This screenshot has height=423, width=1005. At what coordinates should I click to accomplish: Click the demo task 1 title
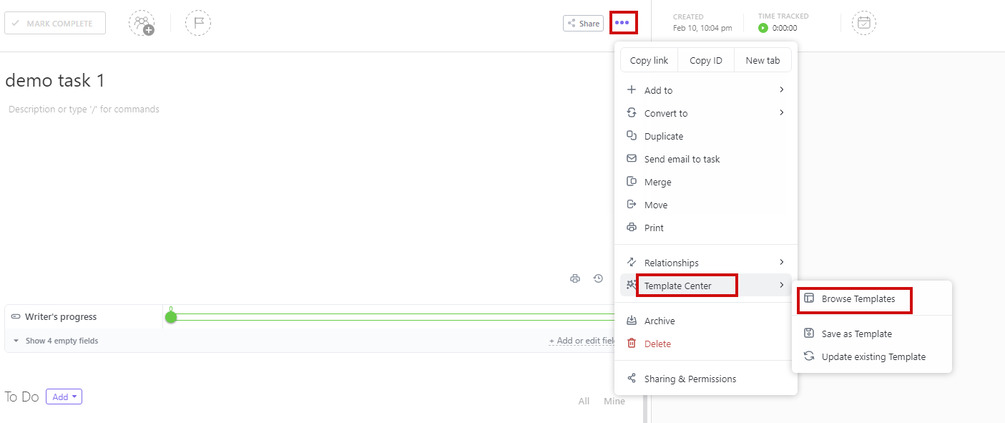(54, 81)
